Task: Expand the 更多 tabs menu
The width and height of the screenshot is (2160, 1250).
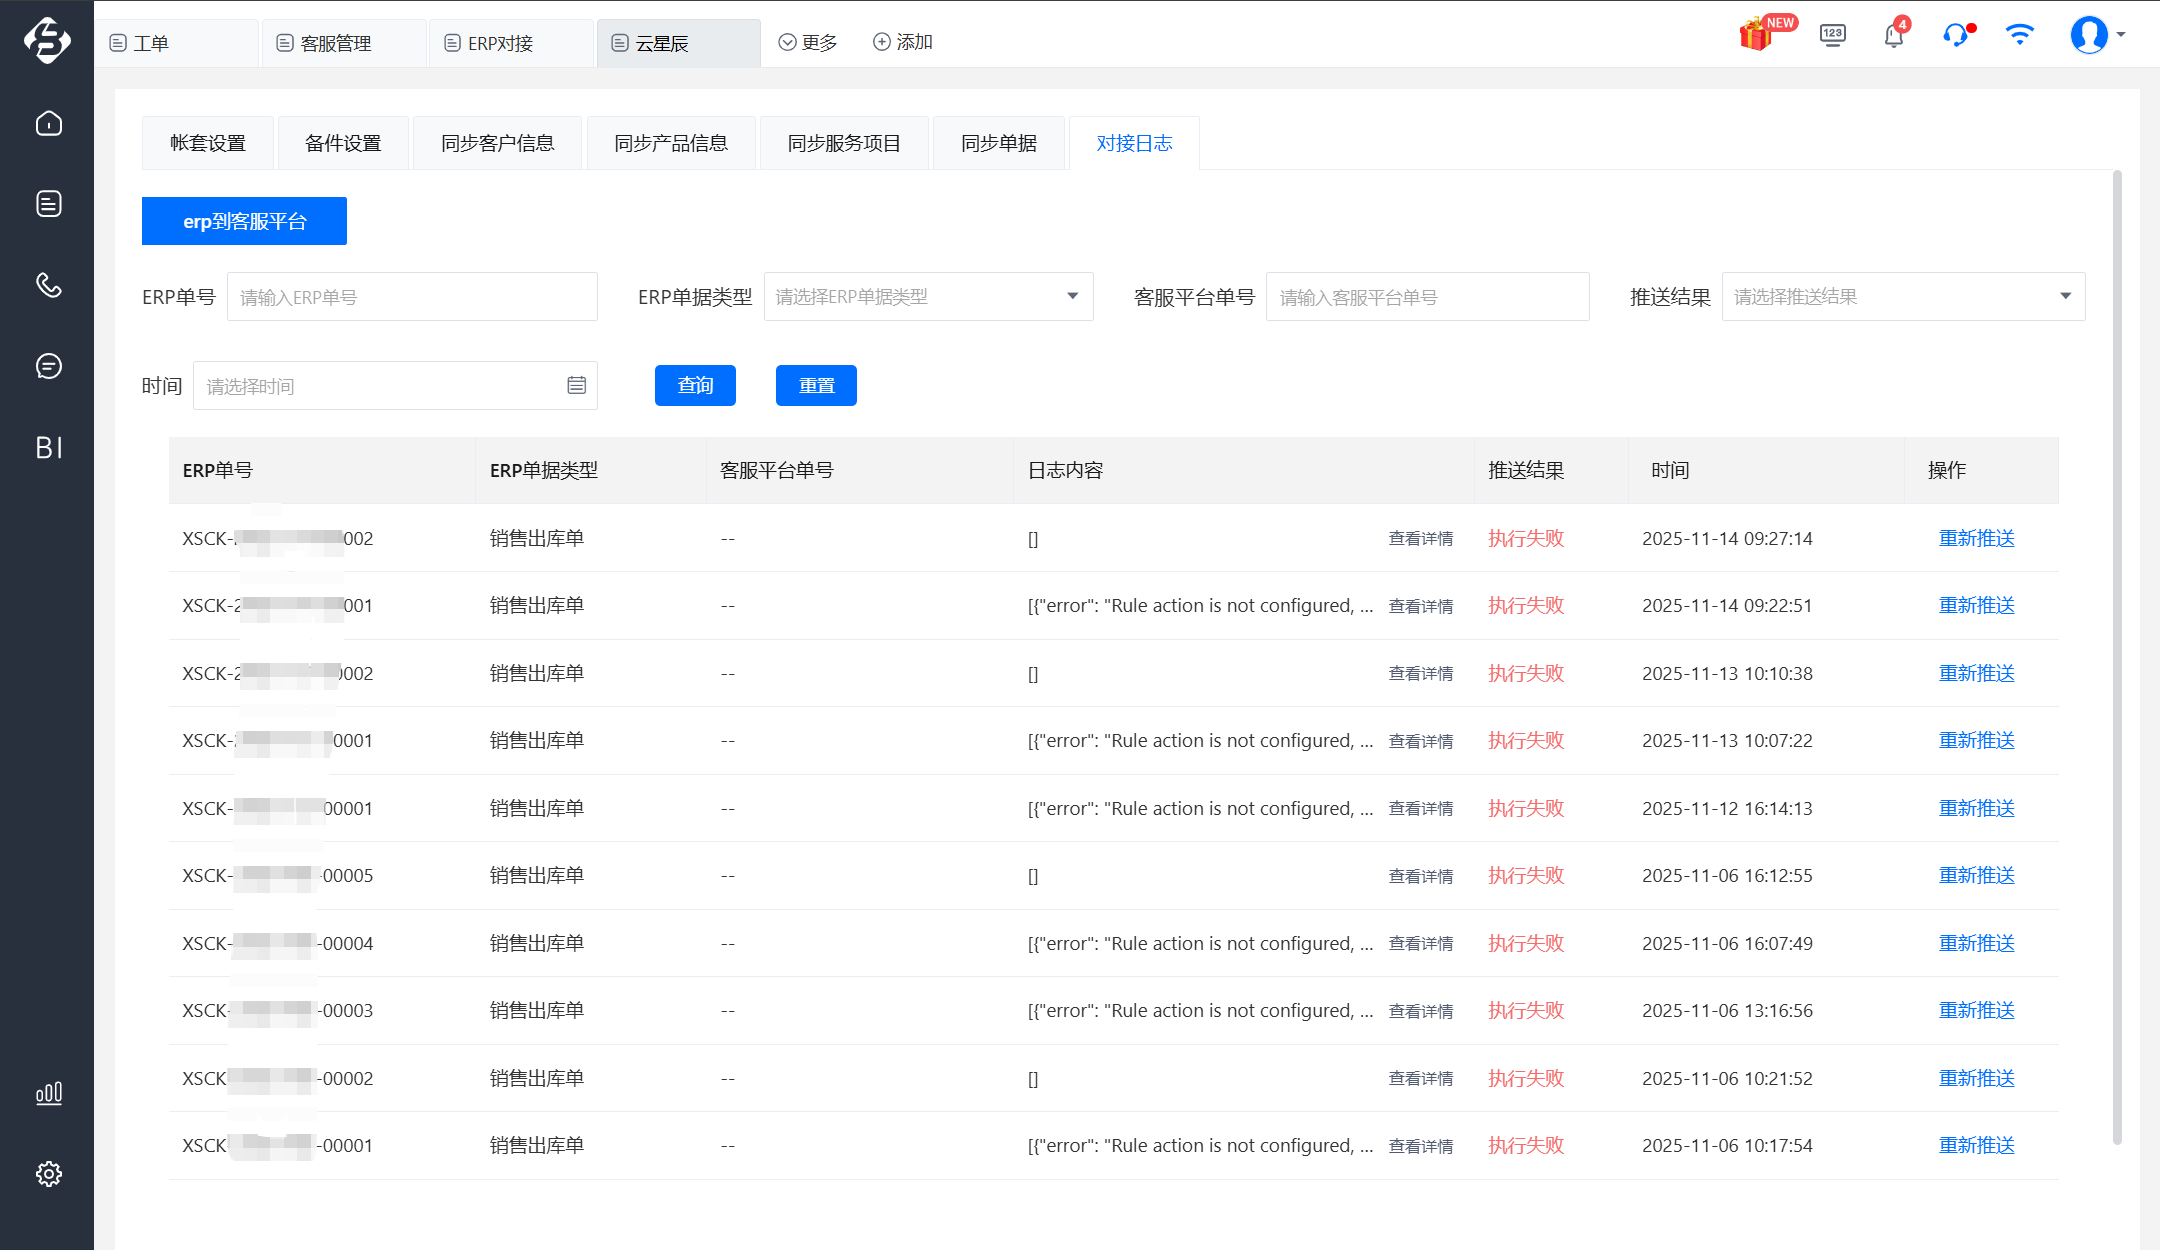Action: (808, 42)
